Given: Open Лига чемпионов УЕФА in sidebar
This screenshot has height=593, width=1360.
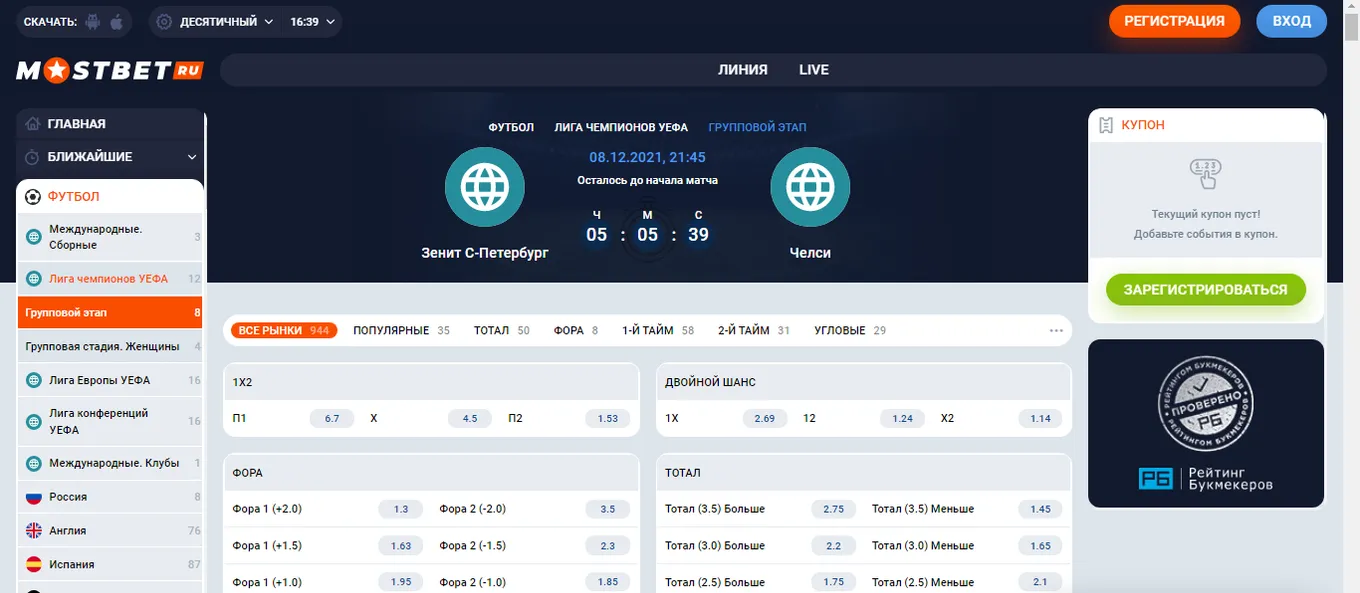Looking at the screenshot, I should (110, 279).
